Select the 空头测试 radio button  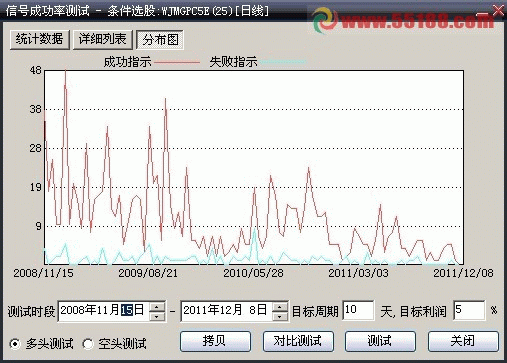(x=88, y=344)
